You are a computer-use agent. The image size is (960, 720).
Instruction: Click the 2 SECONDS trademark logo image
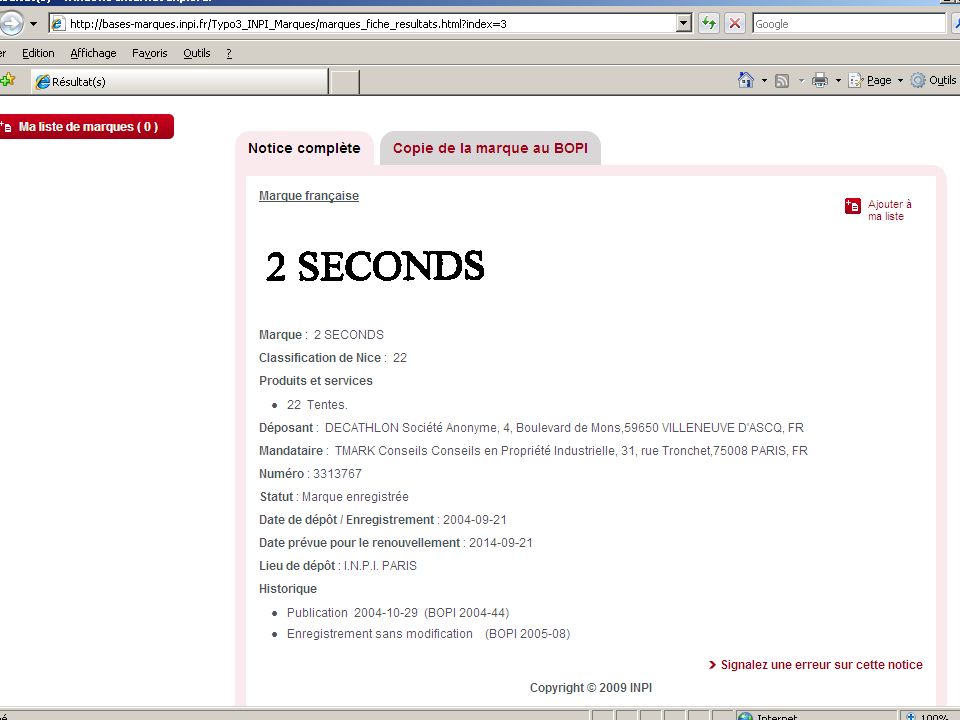(375, 266)
